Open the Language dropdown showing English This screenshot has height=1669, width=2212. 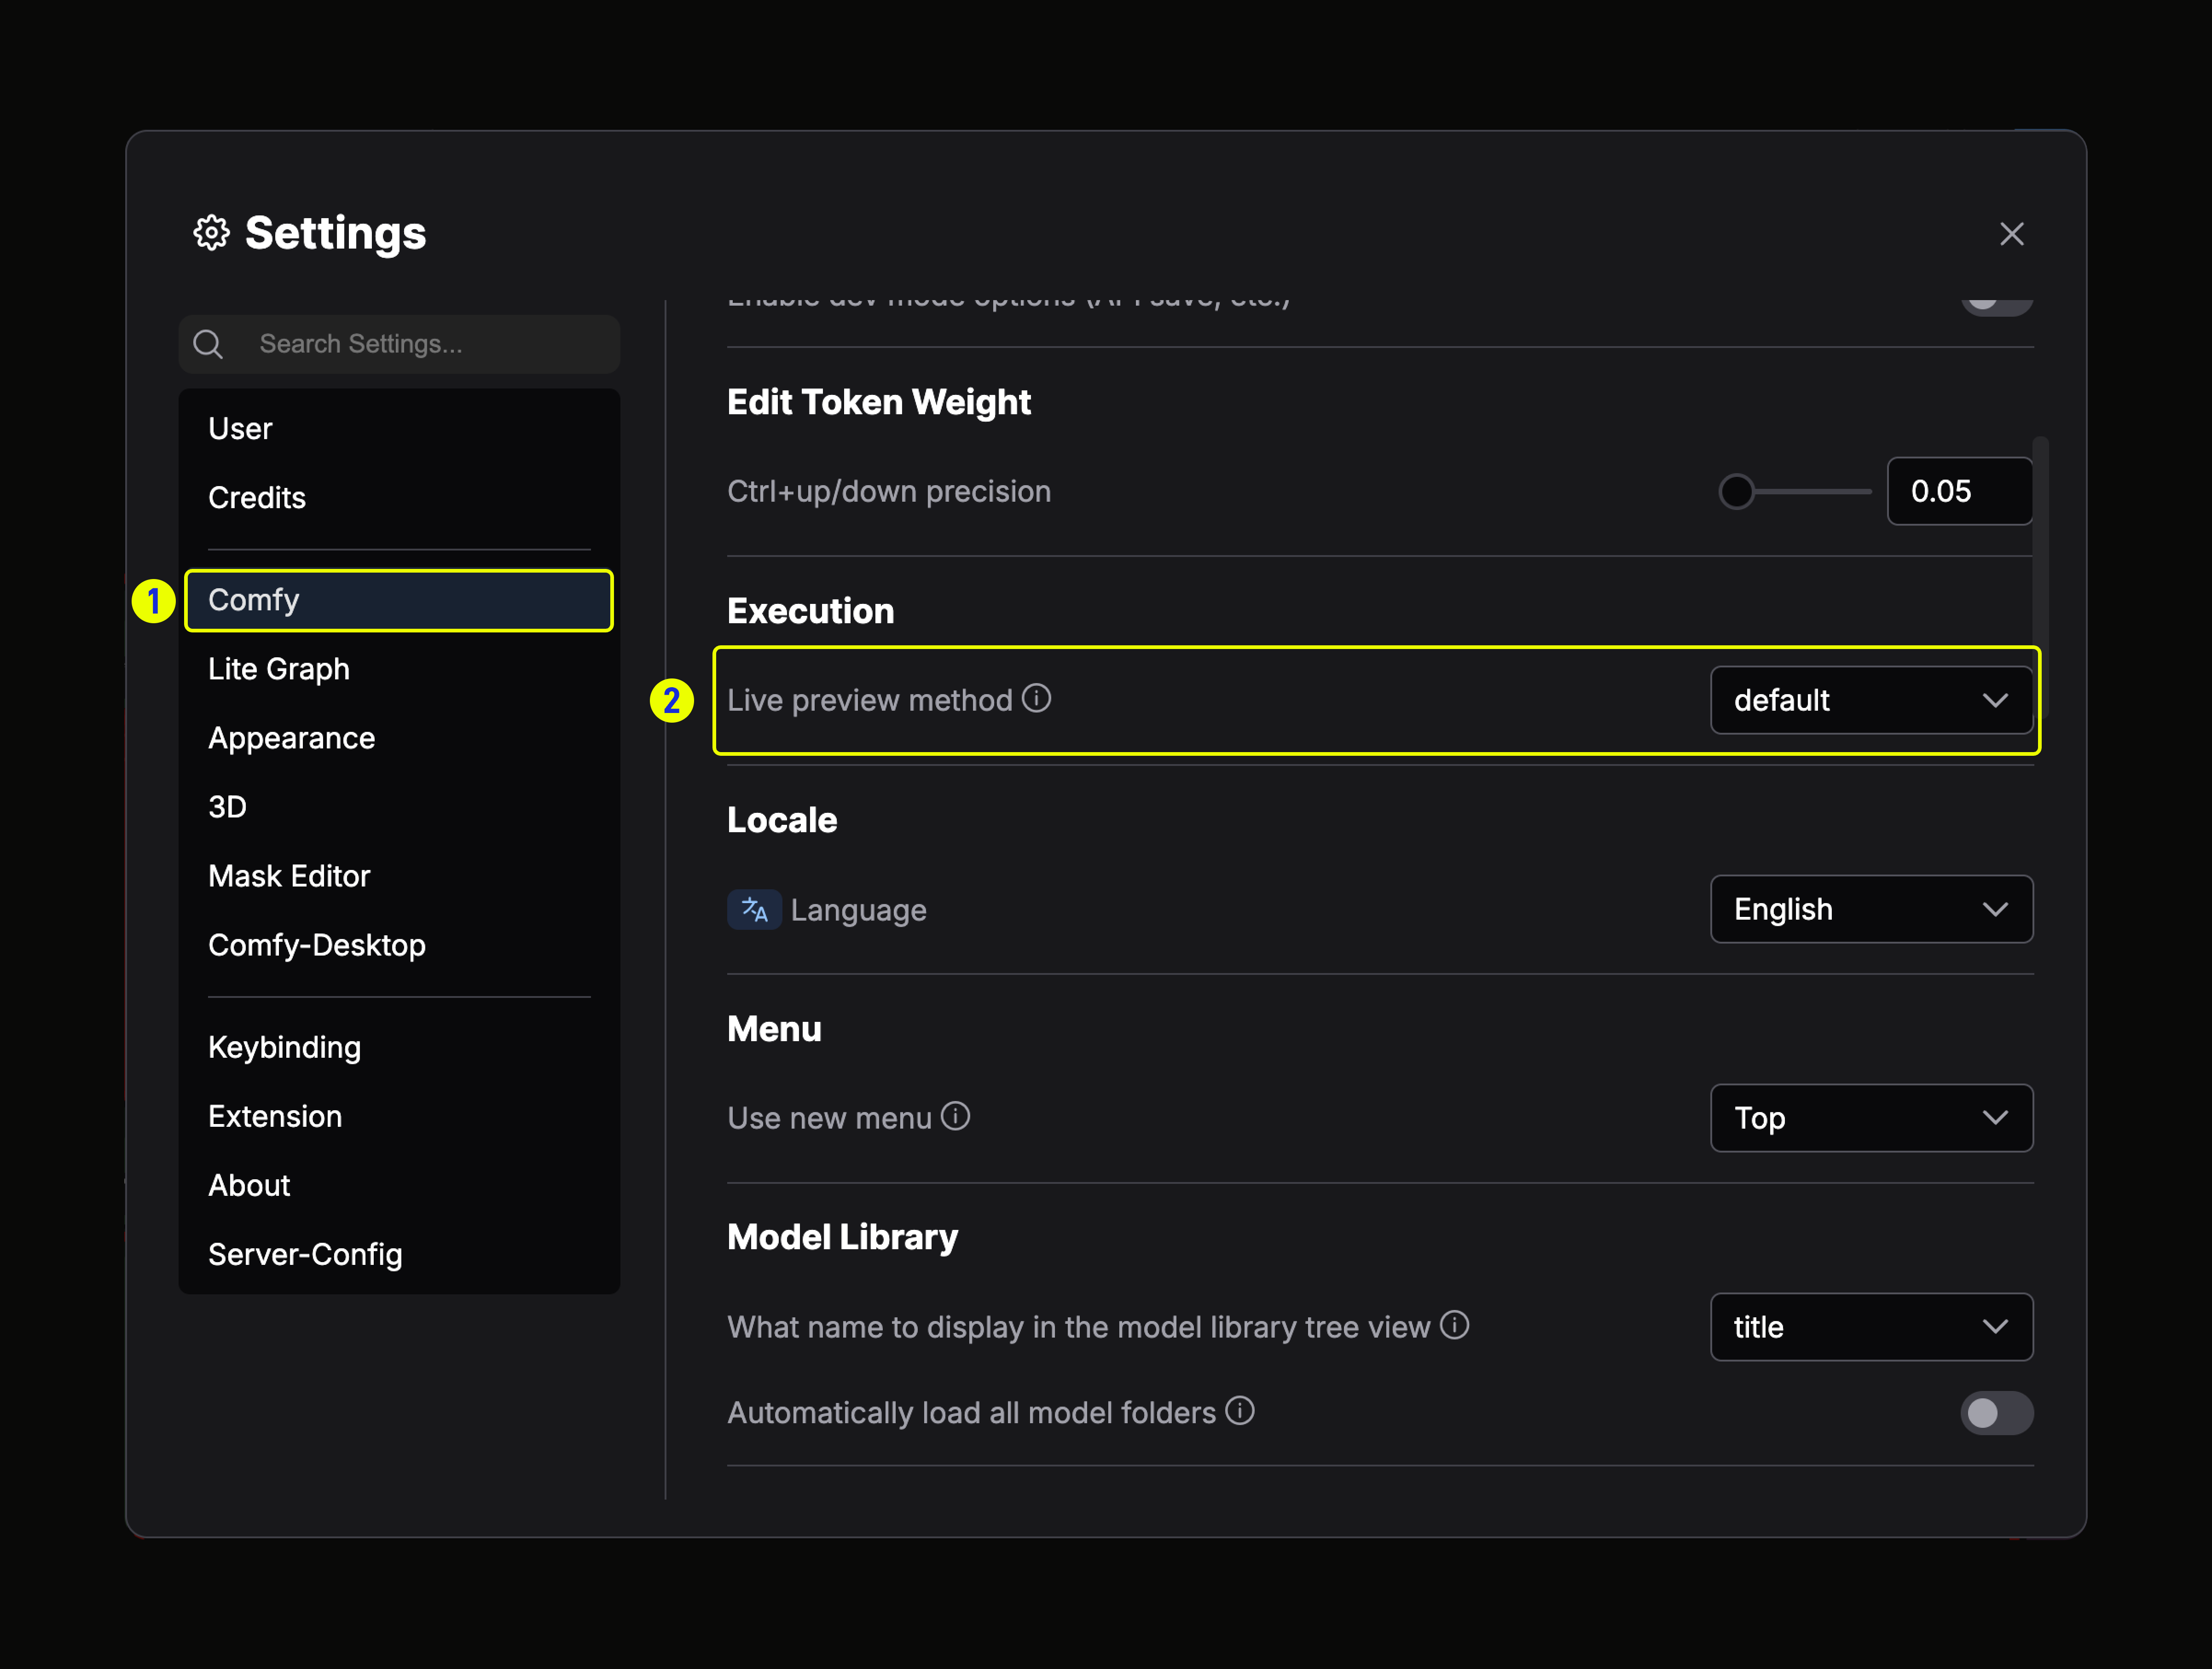(x=1870, y=909)
